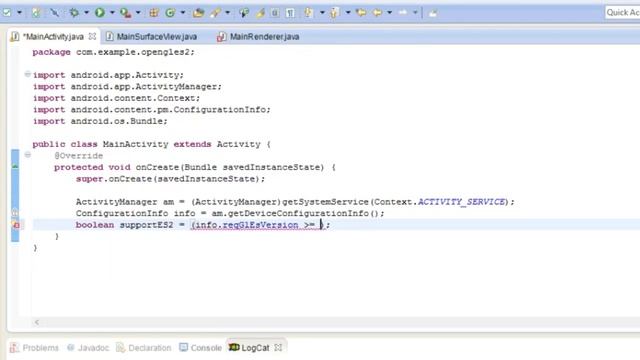Click the editor horizontal scrollbar left arrow
Screen dimensions: 640x360
[37, 322]
